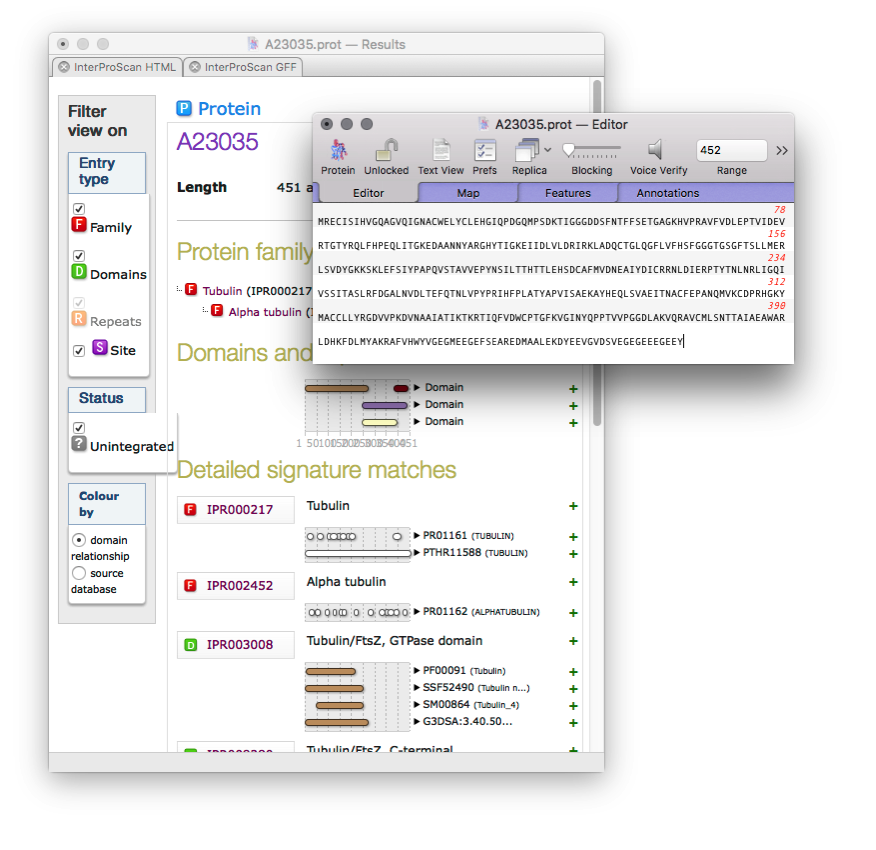Close the InterProScan HTML tab icon
The width and height of the screenshot is (876, 850).
[x=64, y=68]
